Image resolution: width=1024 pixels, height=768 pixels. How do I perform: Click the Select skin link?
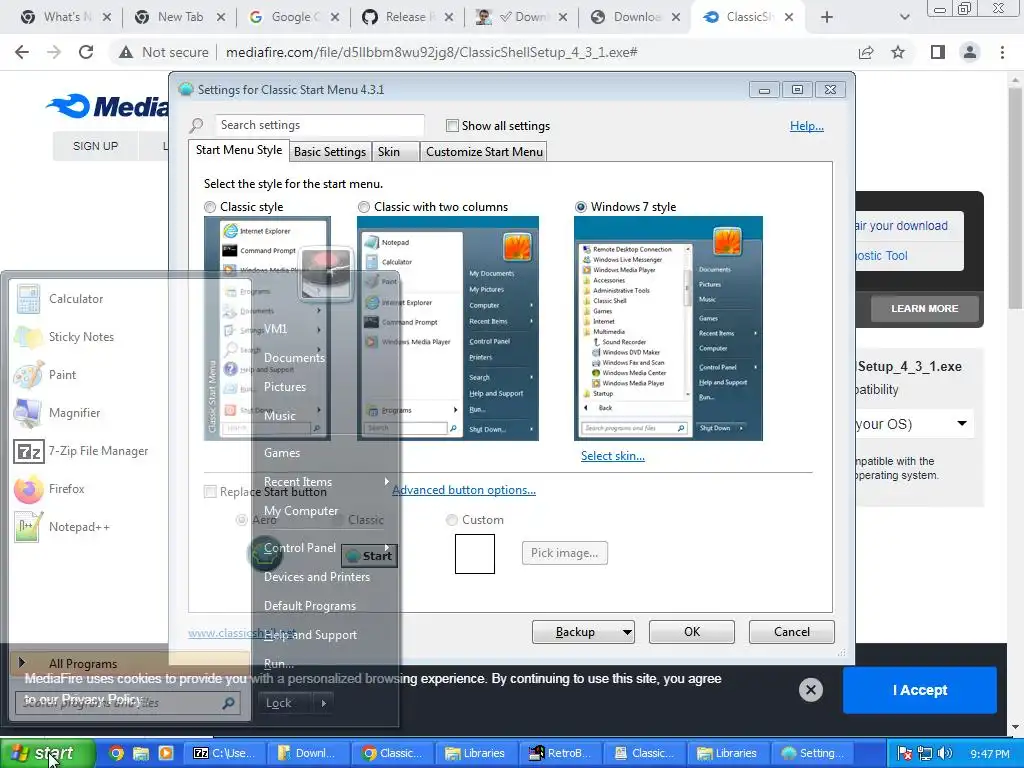point(613,456)
